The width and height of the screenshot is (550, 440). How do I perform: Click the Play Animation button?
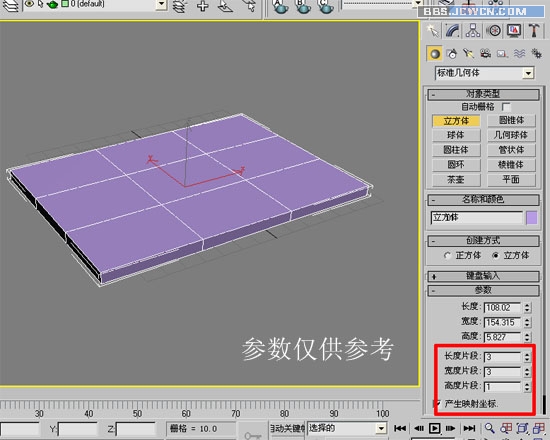[435, 428]
